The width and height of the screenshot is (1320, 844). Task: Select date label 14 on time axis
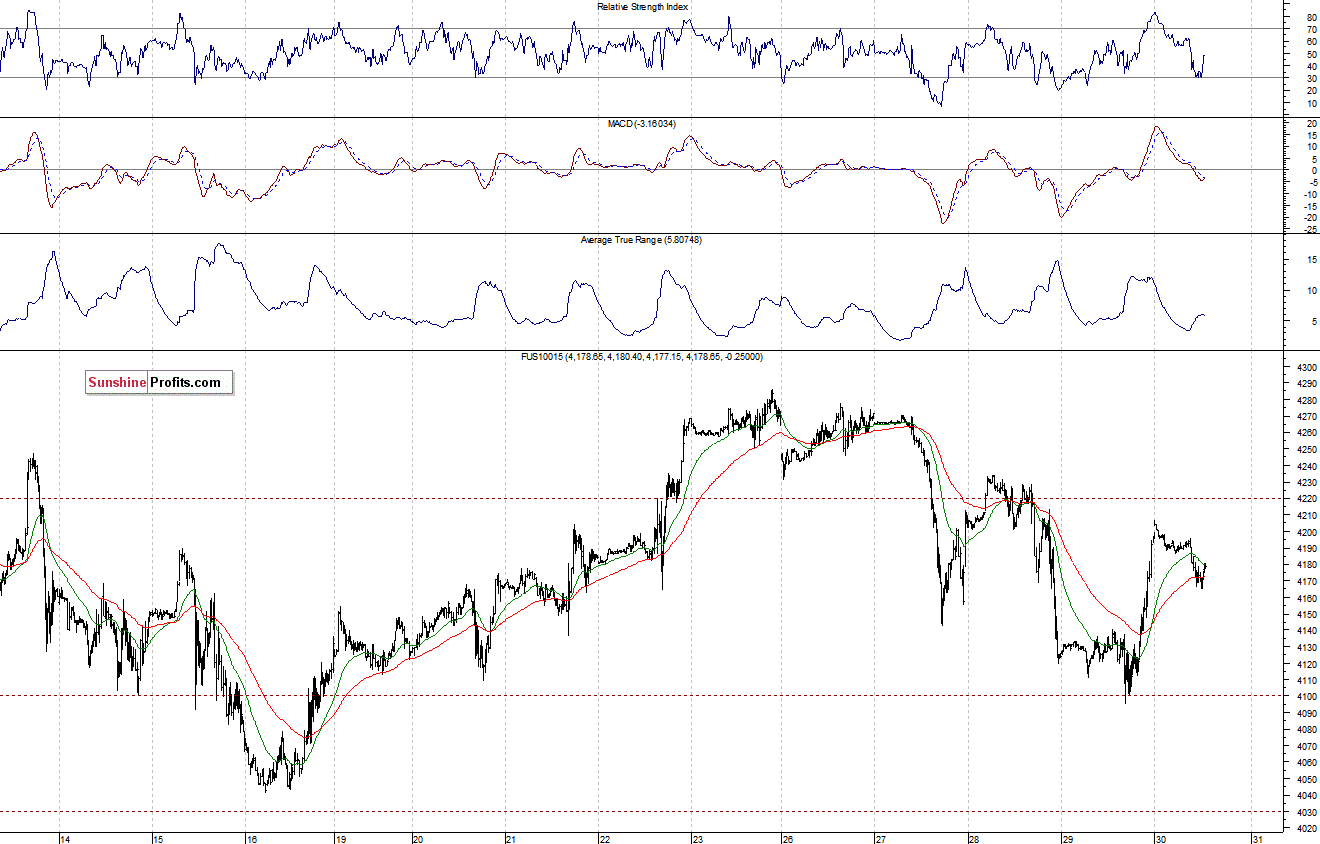tap(63, 839)
